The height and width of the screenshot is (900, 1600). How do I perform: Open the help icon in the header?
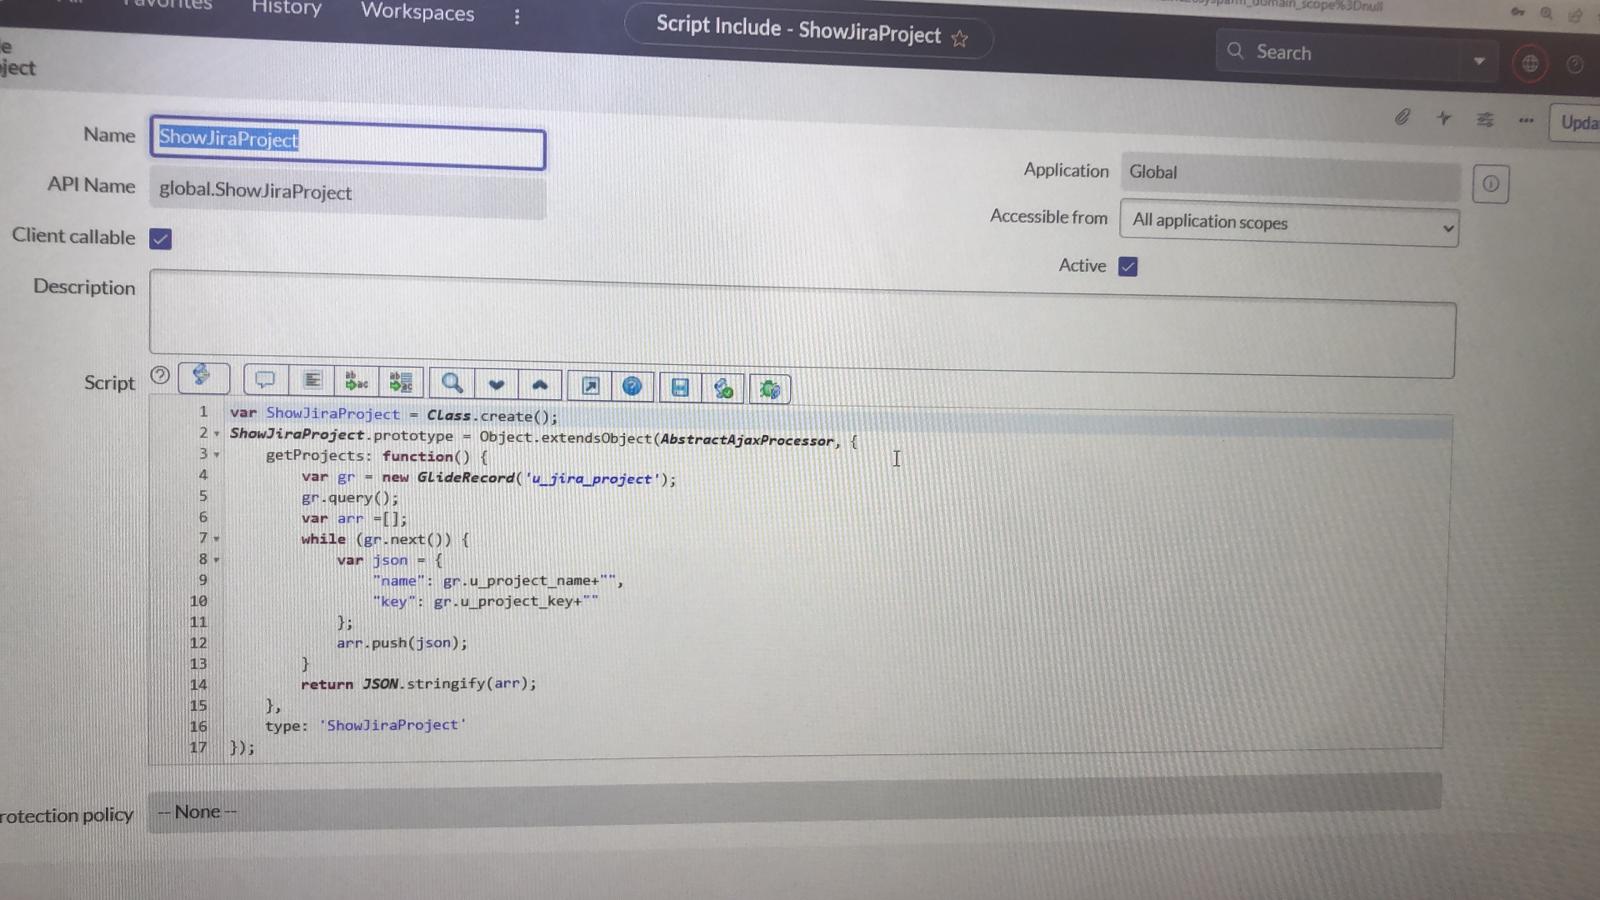coord(1575,64)
